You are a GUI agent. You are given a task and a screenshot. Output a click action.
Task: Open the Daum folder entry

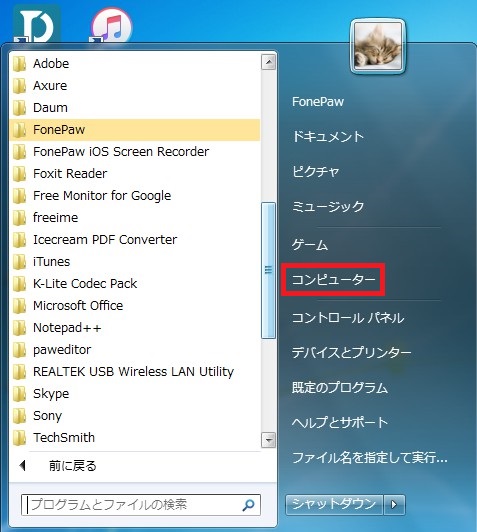pyautogui.click(x=50, y=108)
